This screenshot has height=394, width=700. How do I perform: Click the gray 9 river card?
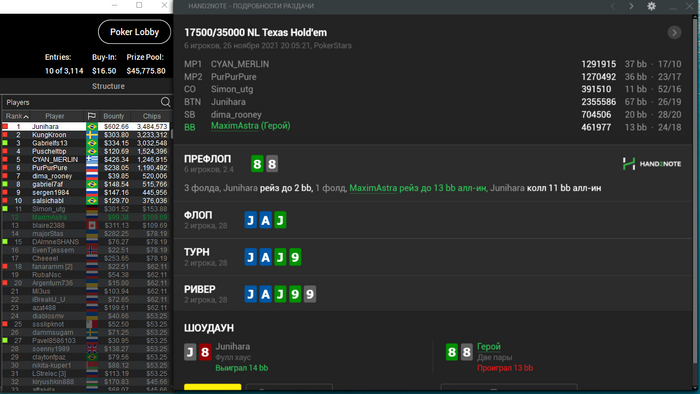[x=310, y=294]
